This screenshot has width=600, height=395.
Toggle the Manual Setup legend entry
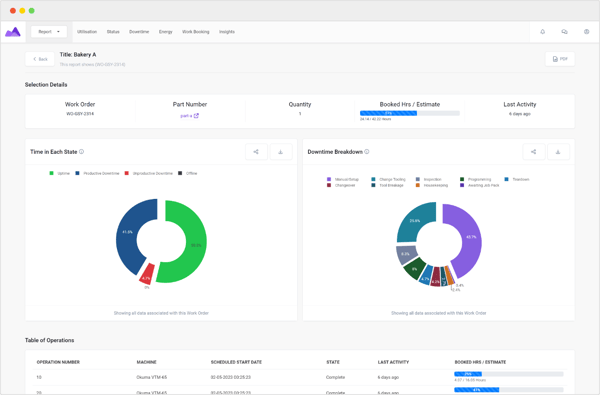[343, 179]
